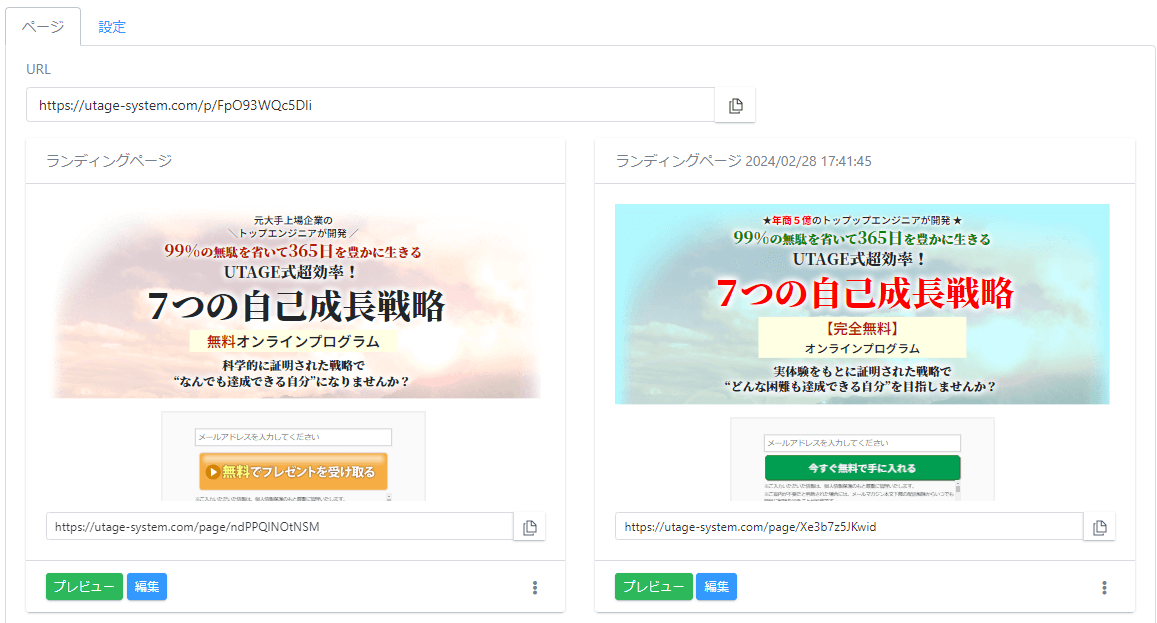Click the URL field ending in ndPPQlNOtNSM
The height and width of the screenshot is (623, 1157).
(x=280, y=527)
